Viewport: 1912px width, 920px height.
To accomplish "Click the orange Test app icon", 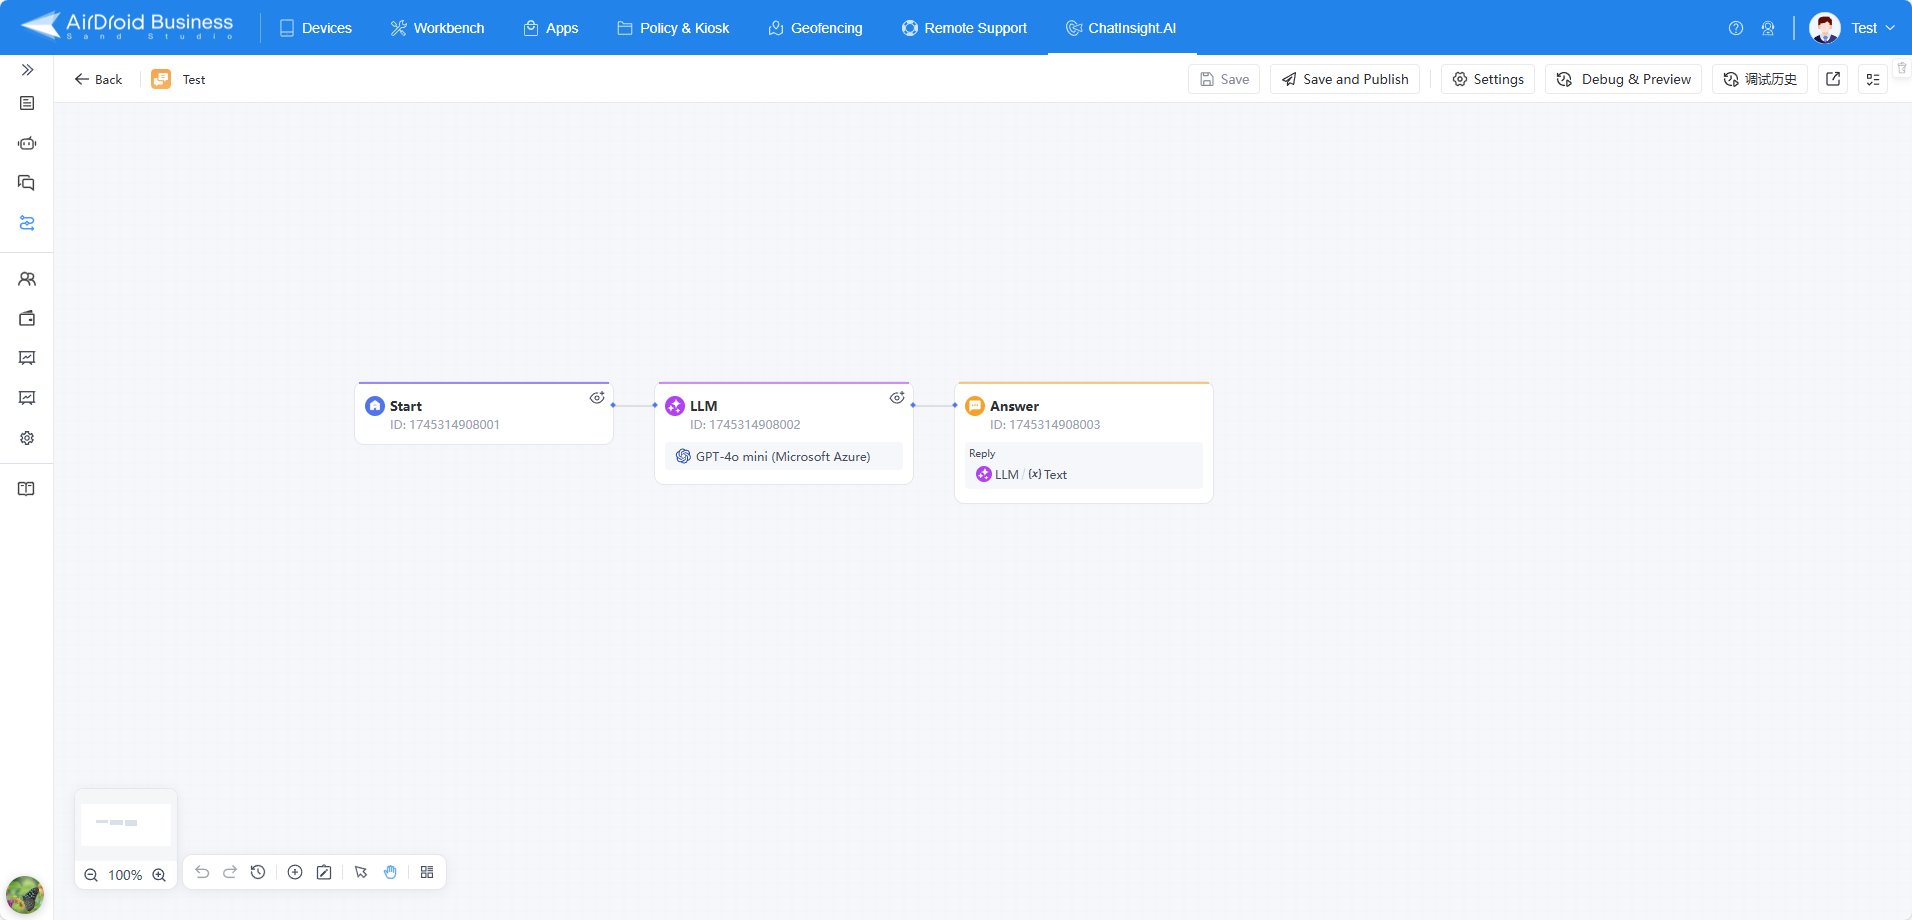I will [x=161, y=79].
